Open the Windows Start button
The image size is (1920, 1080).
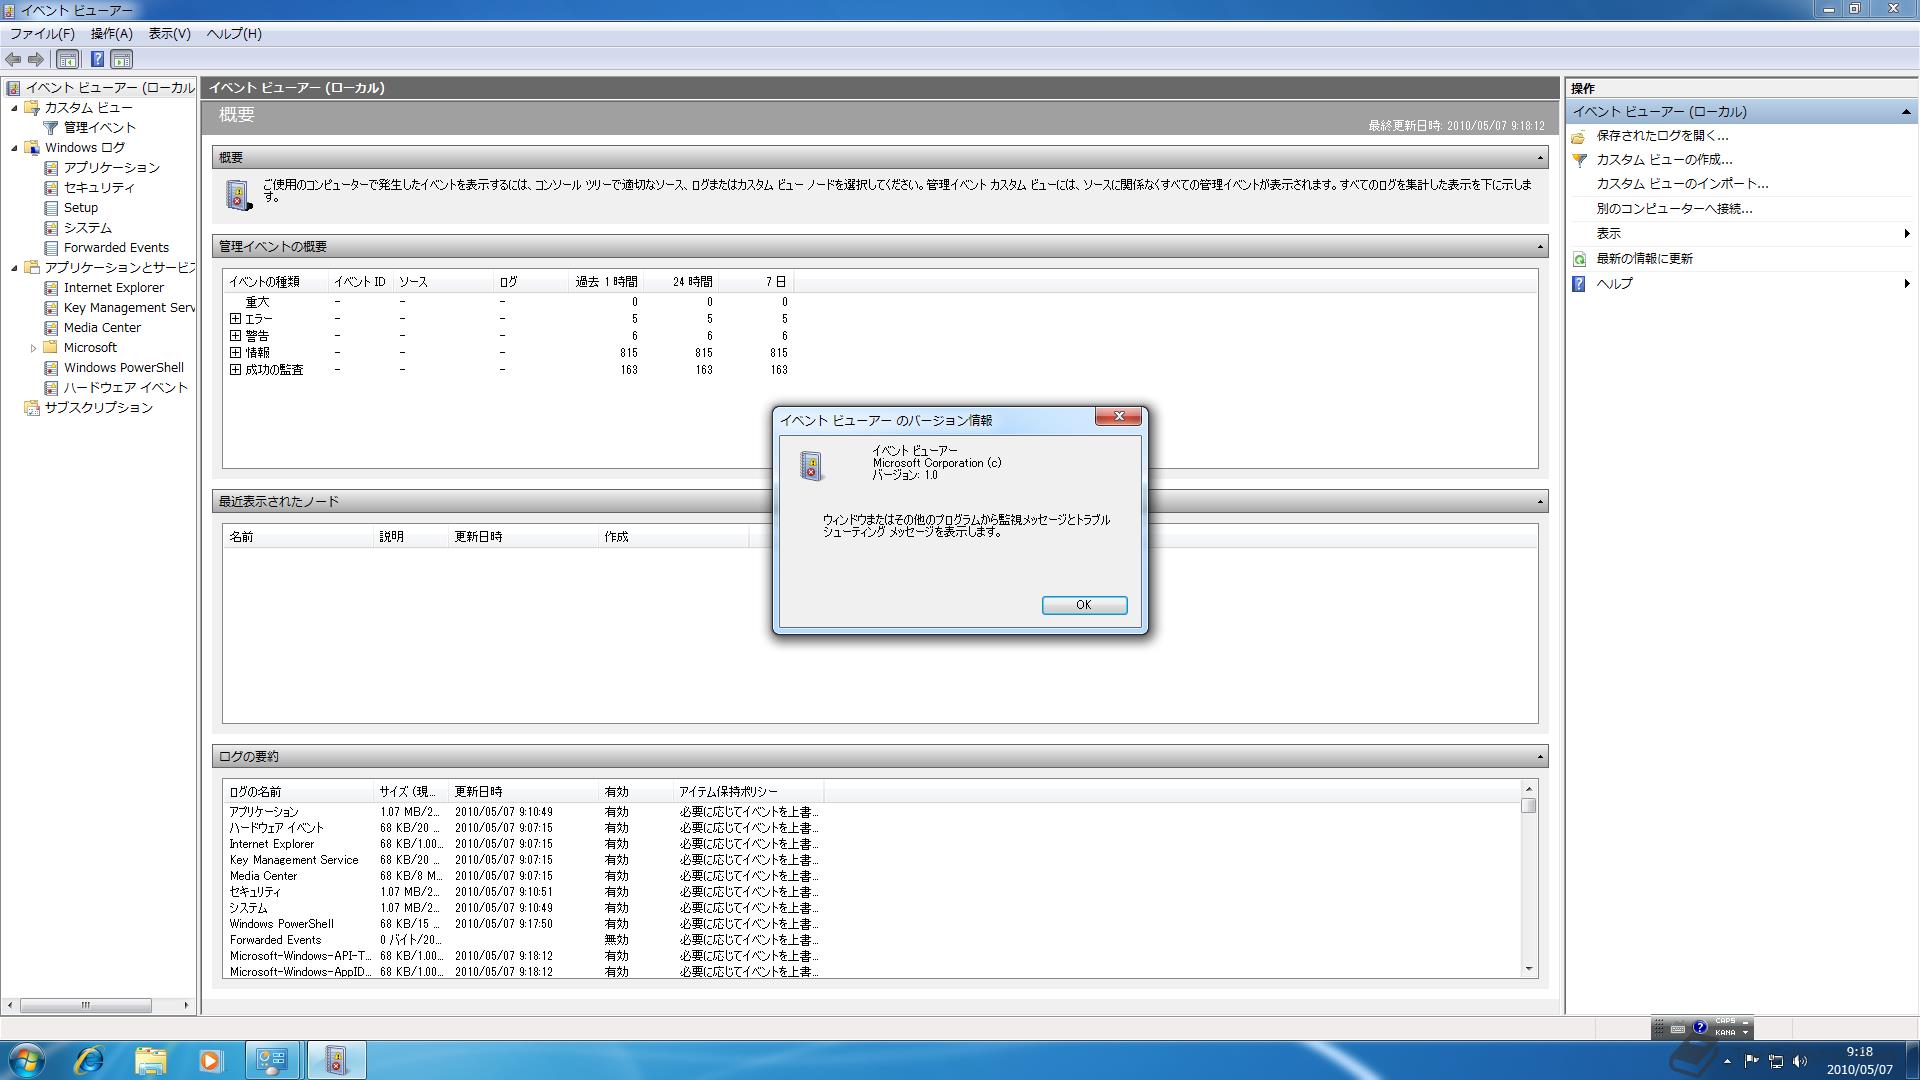[26, 1060]
